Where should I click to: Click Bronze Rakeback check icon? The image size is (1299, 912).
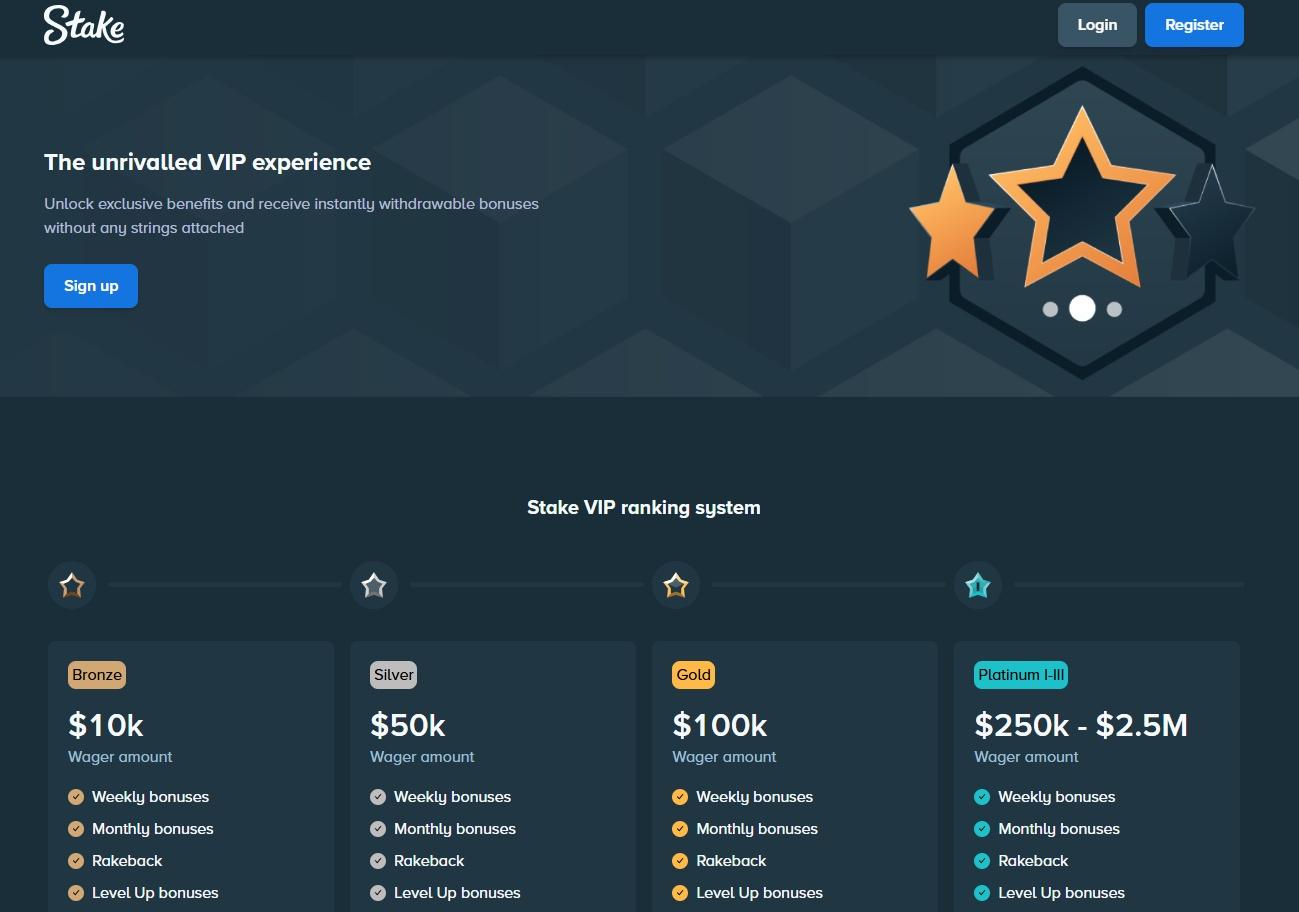click(x=76, y=861)
